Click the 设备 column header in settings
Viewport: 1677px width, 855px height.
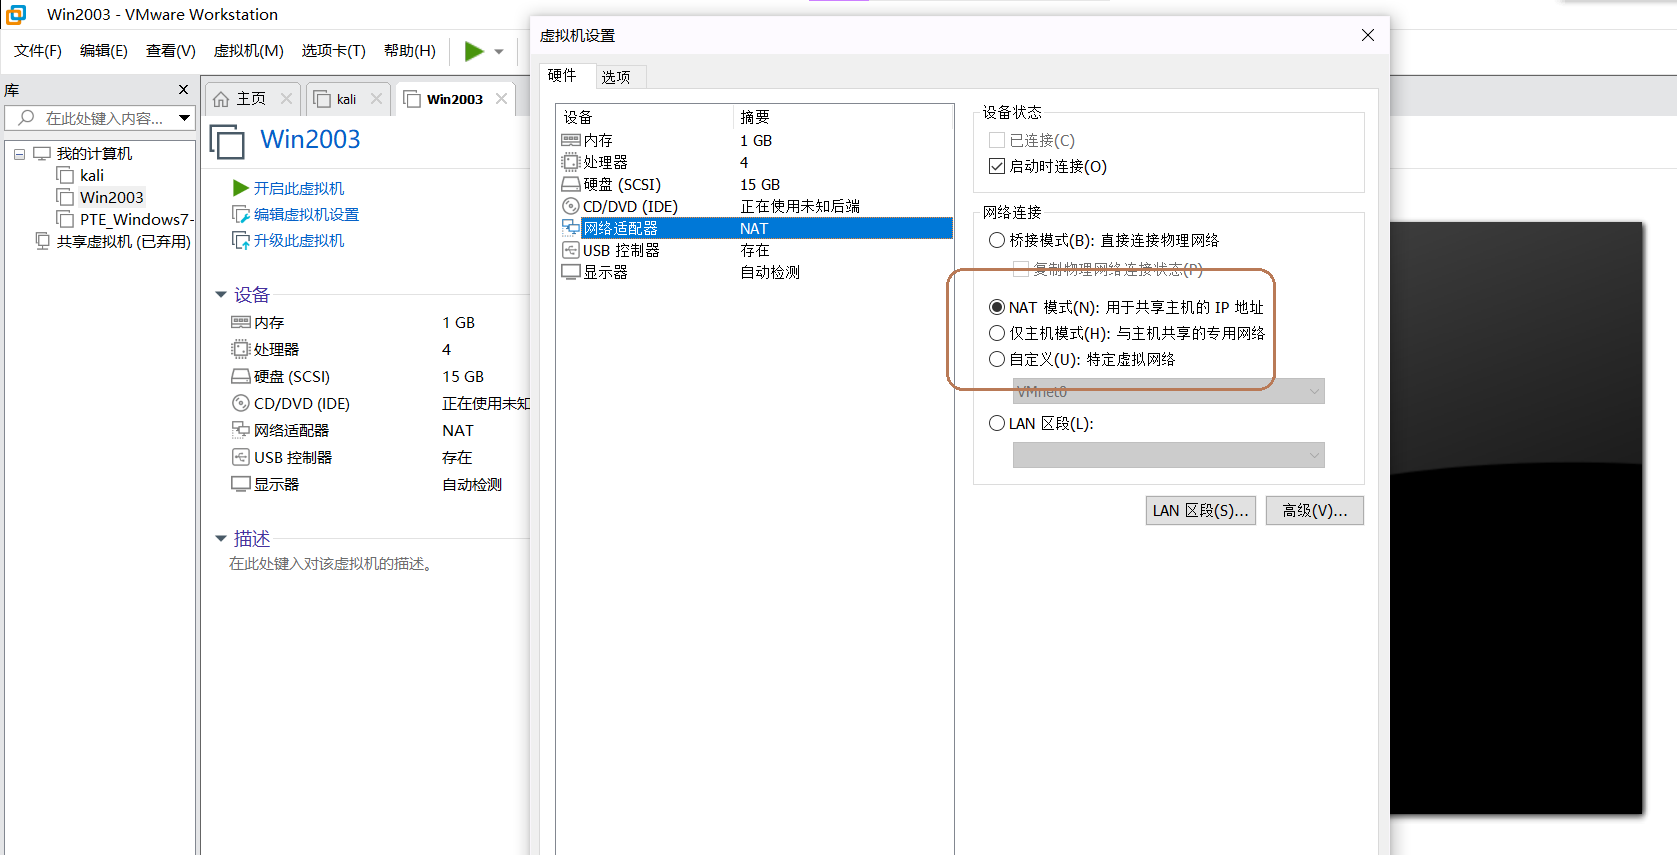click(646, 117)
